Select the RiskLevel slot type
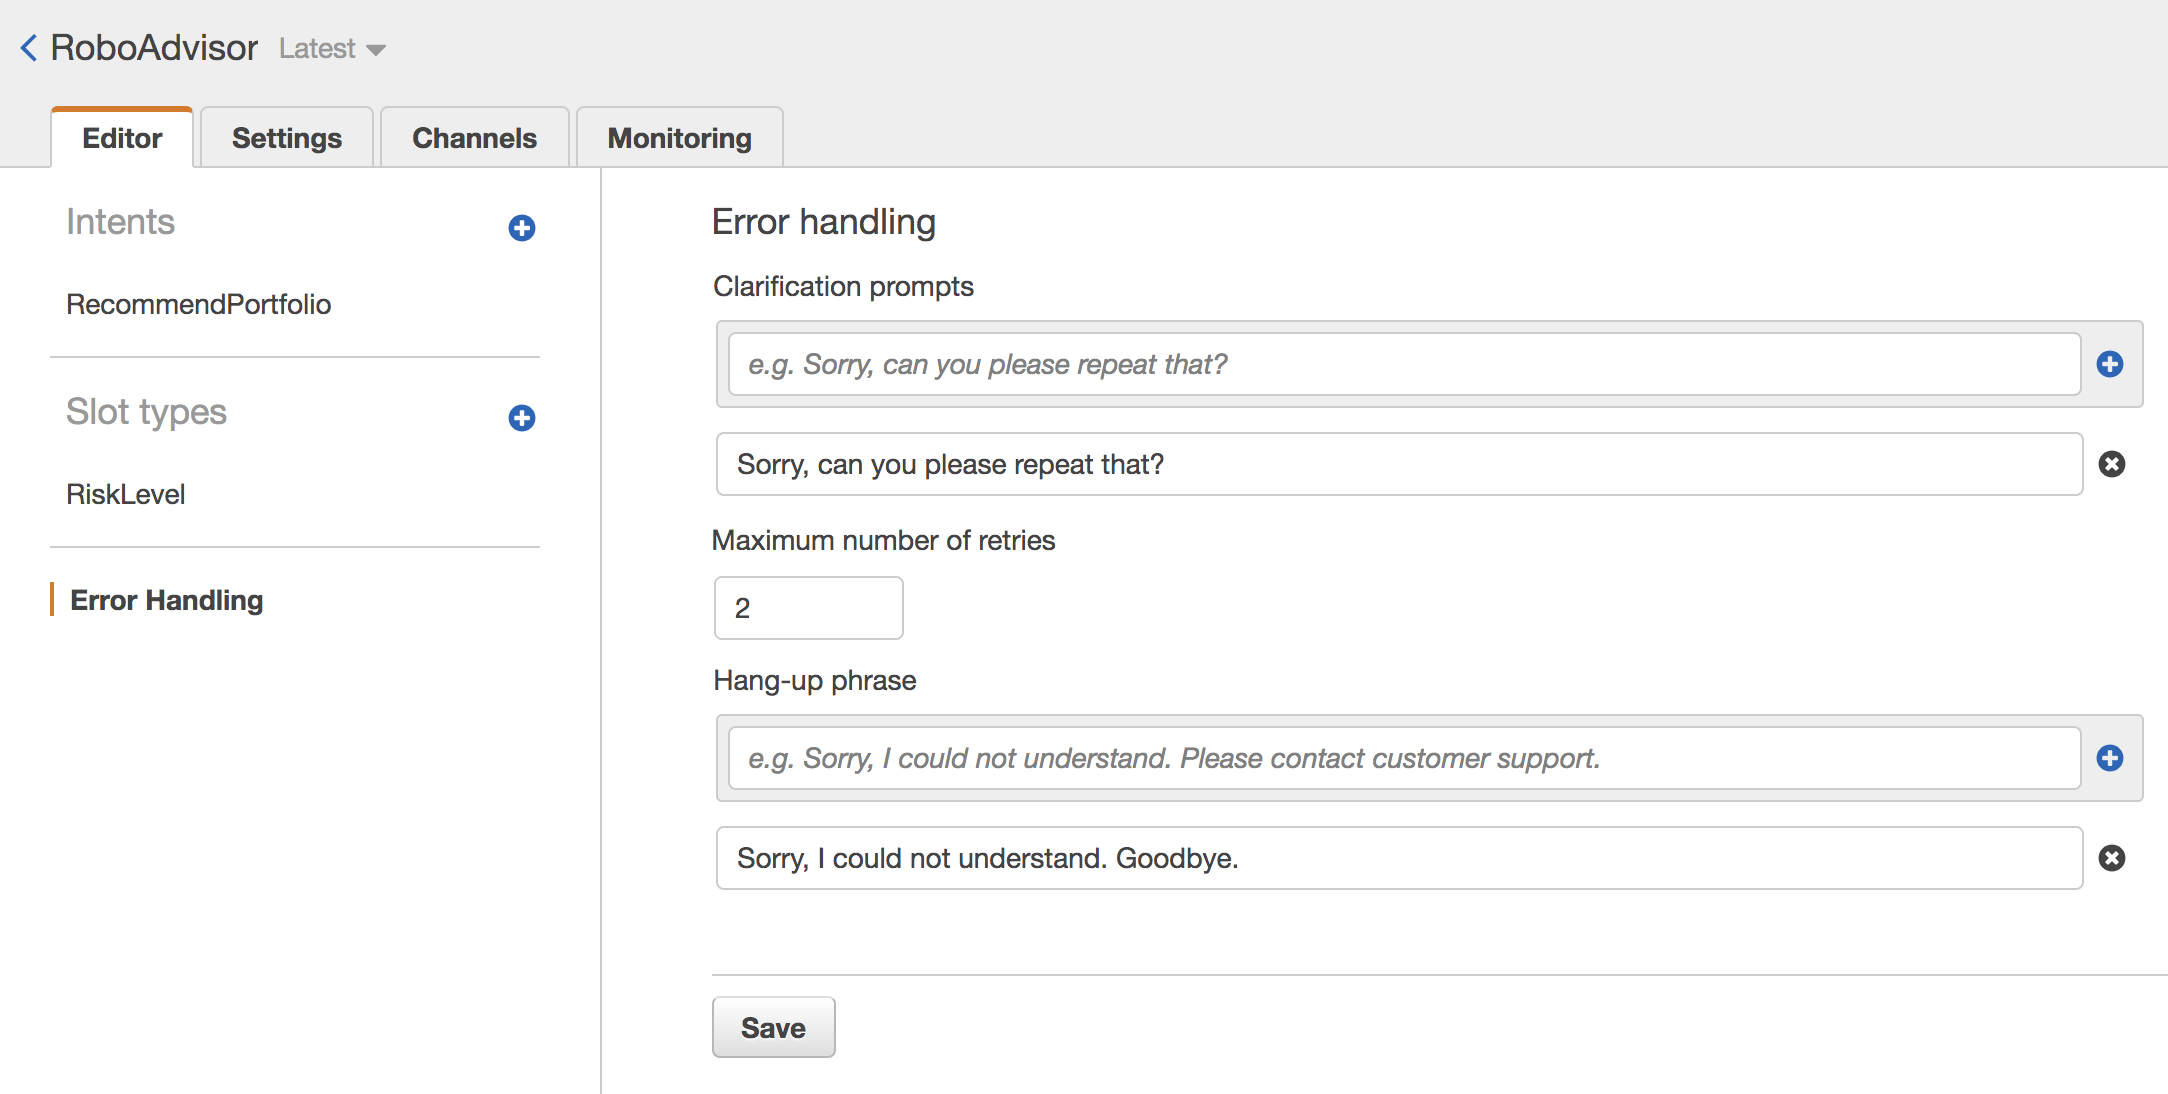This screenshot has width=2168, height=1094. [x=125, y=494]
